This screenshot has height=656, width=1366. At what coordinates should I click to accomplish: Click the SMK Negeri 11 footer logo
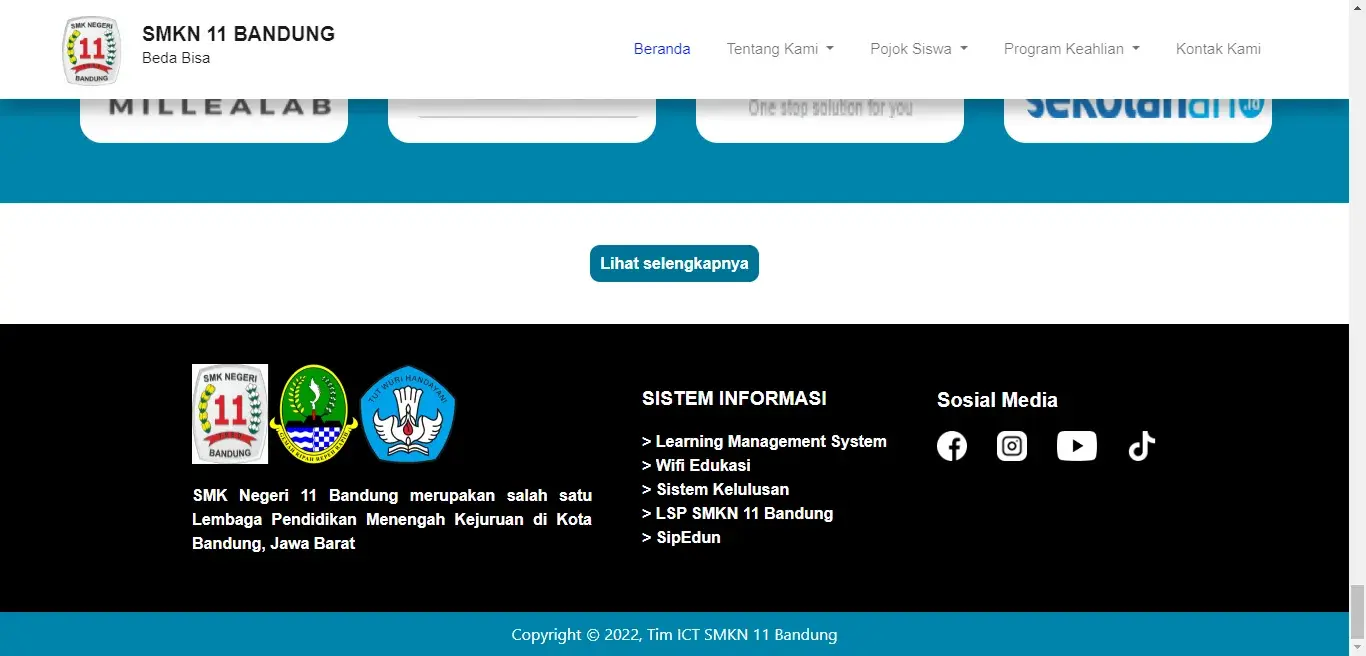coord(230,414)
